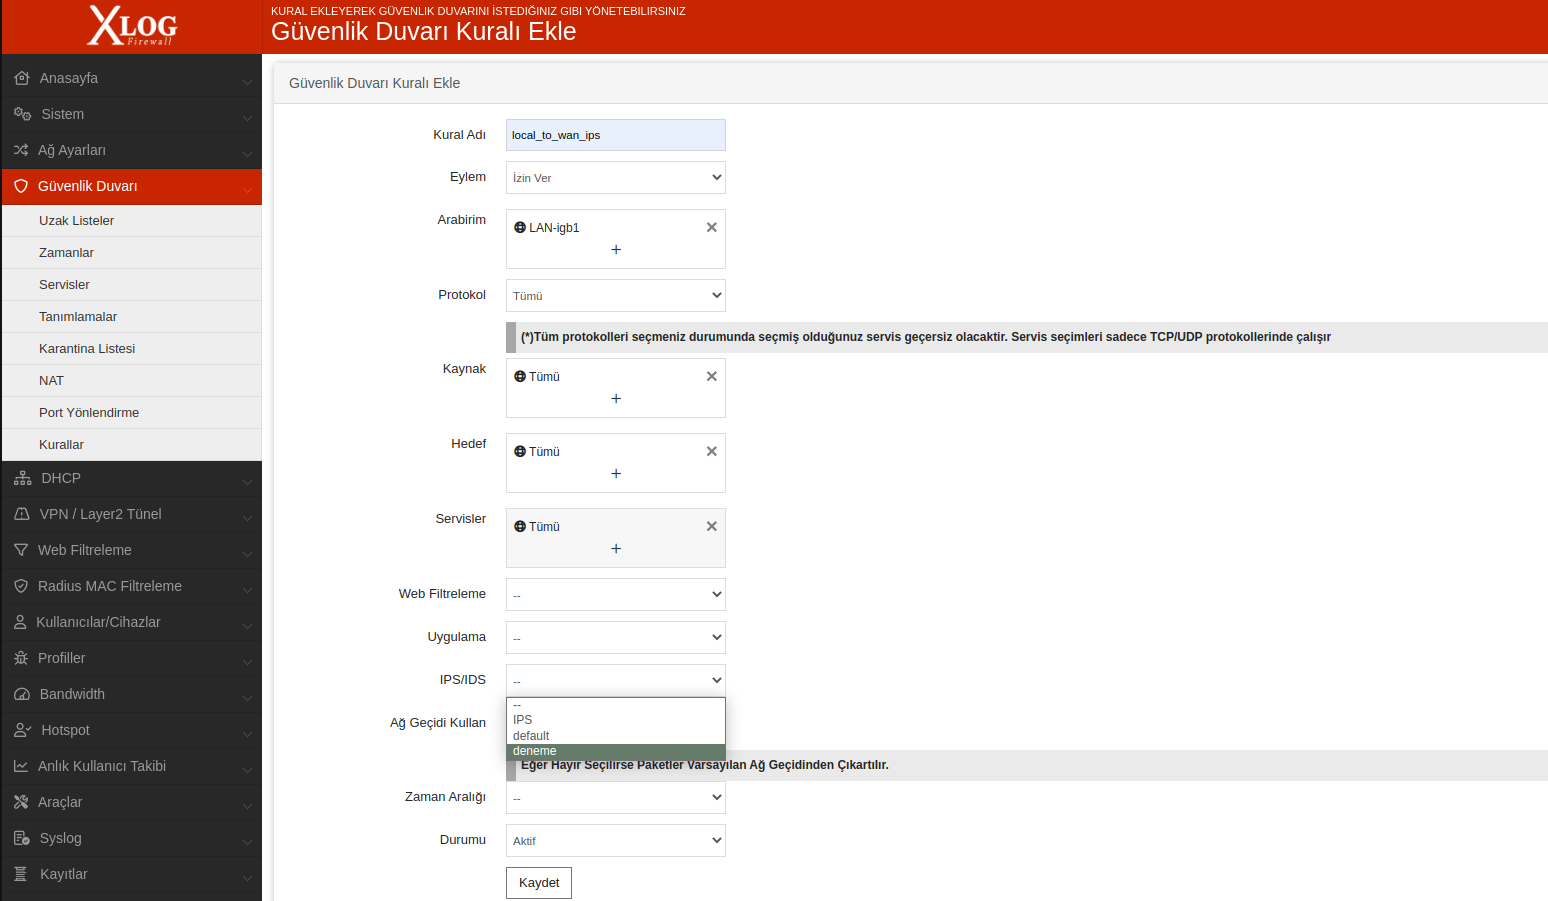The image size is (1548, 901).
Task: Click the Kaydet button
Action: [x=539, y=883]
